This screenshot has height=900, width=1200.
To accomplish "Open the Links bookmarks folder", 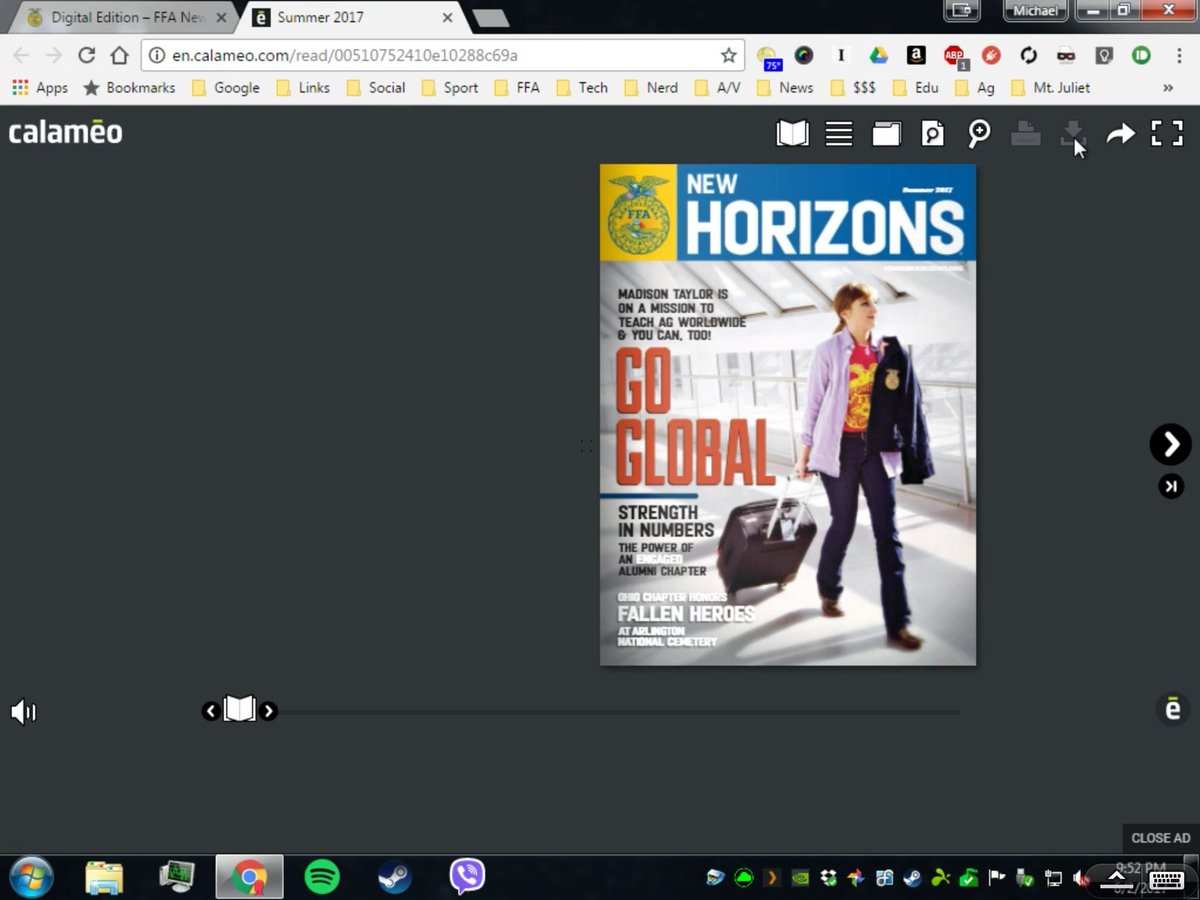I will [302, 88].
